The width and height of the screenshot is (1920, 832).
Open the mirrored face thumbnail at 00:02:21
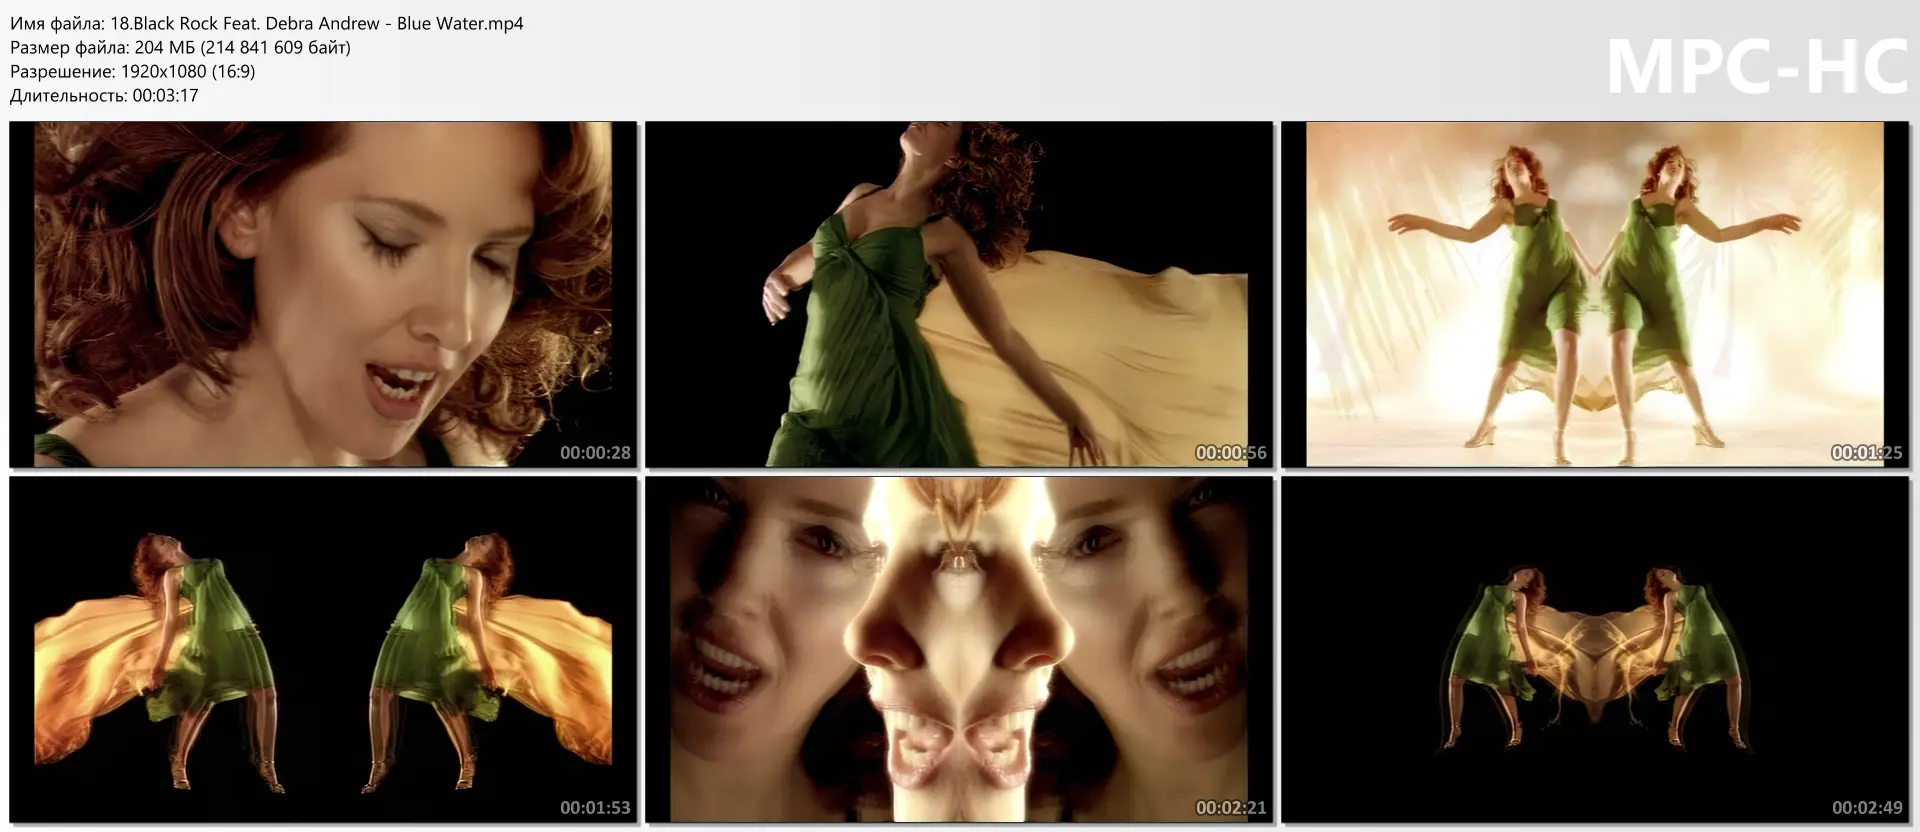pyautogui.click(x=958, y=649)
